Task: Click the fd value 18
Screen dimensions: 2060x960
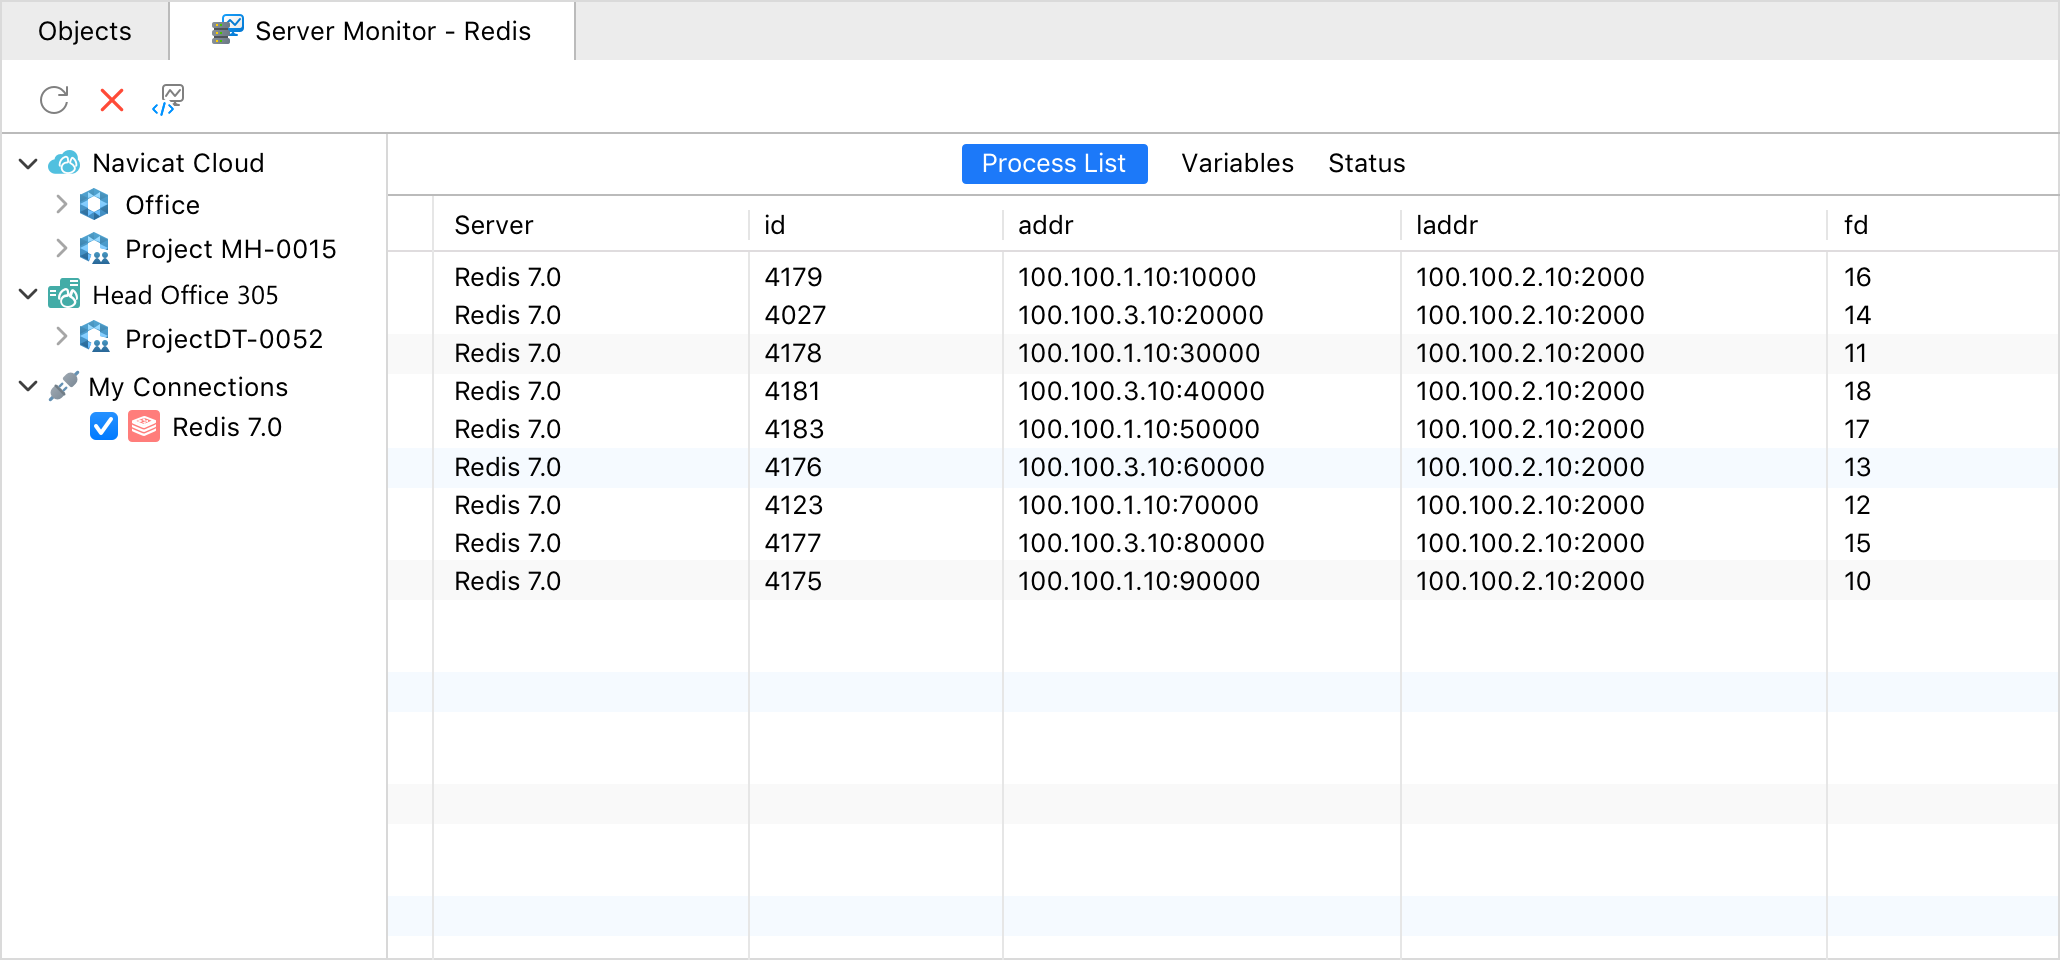Action: tap(1857, 391)
